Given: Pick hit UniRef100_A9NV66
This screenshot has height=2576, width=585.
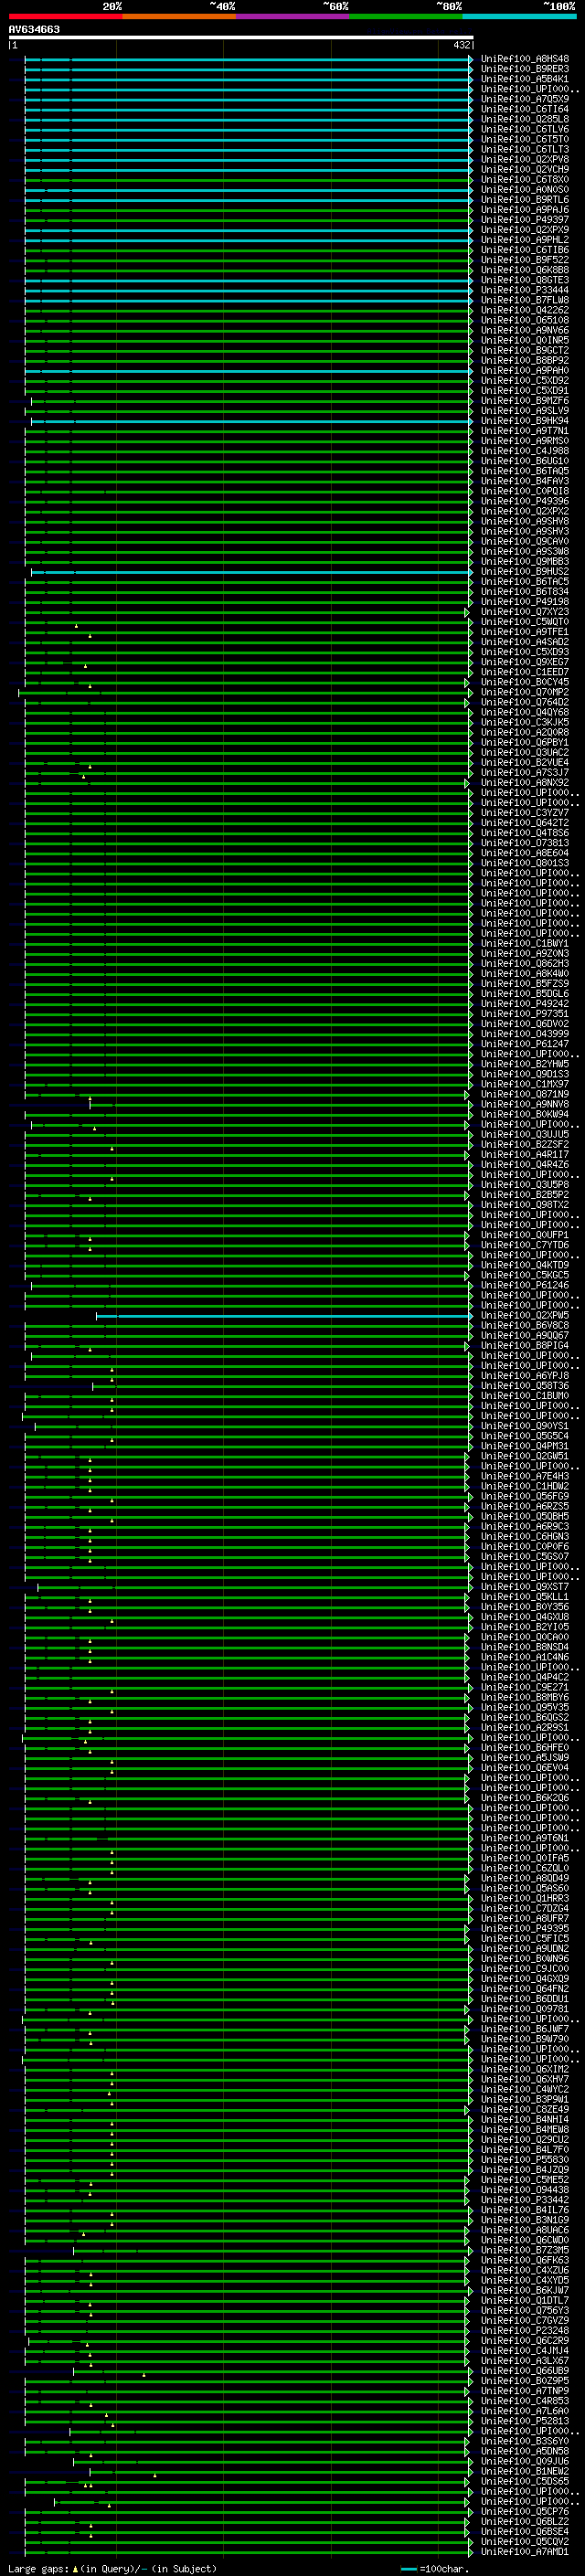Looking at the screenshot, I should point(525,331).
